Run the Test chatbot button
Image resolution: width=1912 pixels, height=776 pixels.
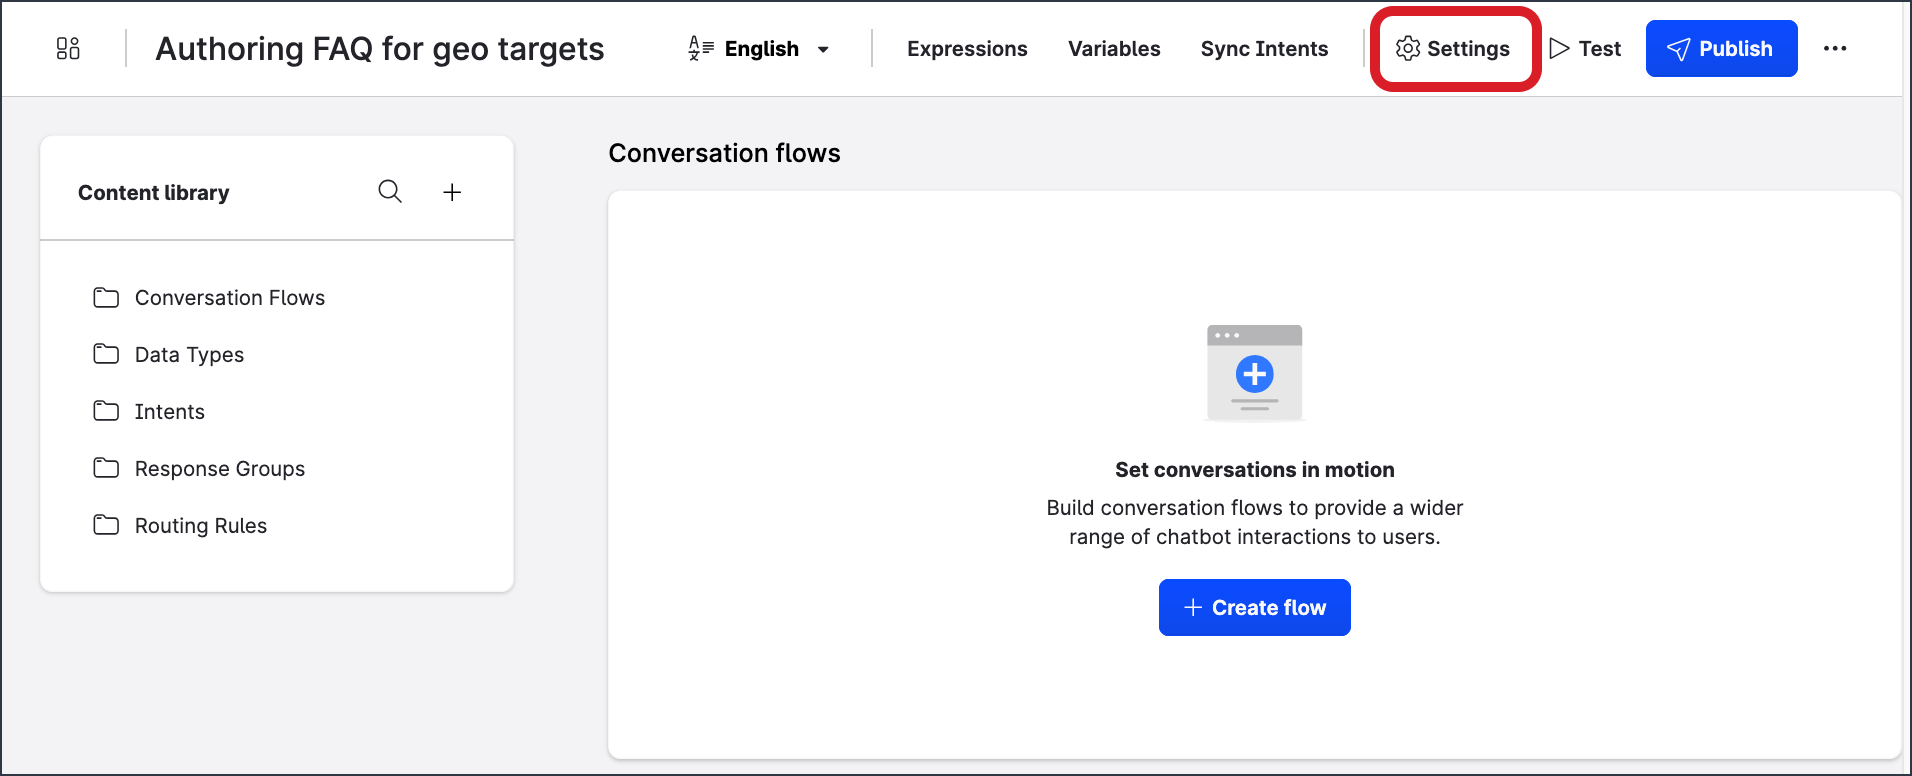point(1585,48)
